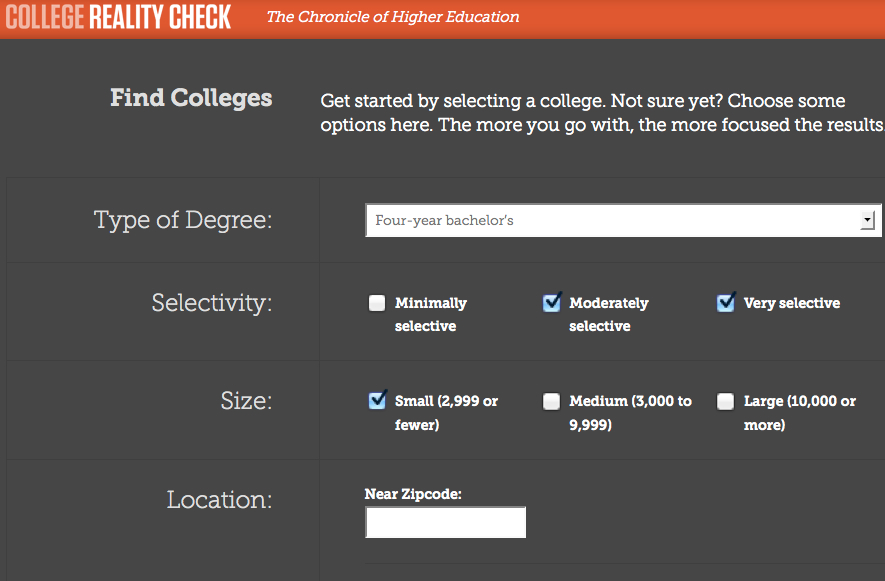This screenshot has width=885, height=581.
Task: Click the Small (2,999 or fewer) label
Action: [x=446, y=413]
